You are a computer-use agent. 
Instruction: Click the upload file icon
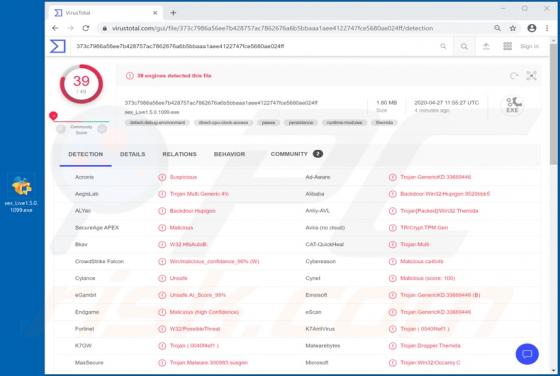point(486,46)
